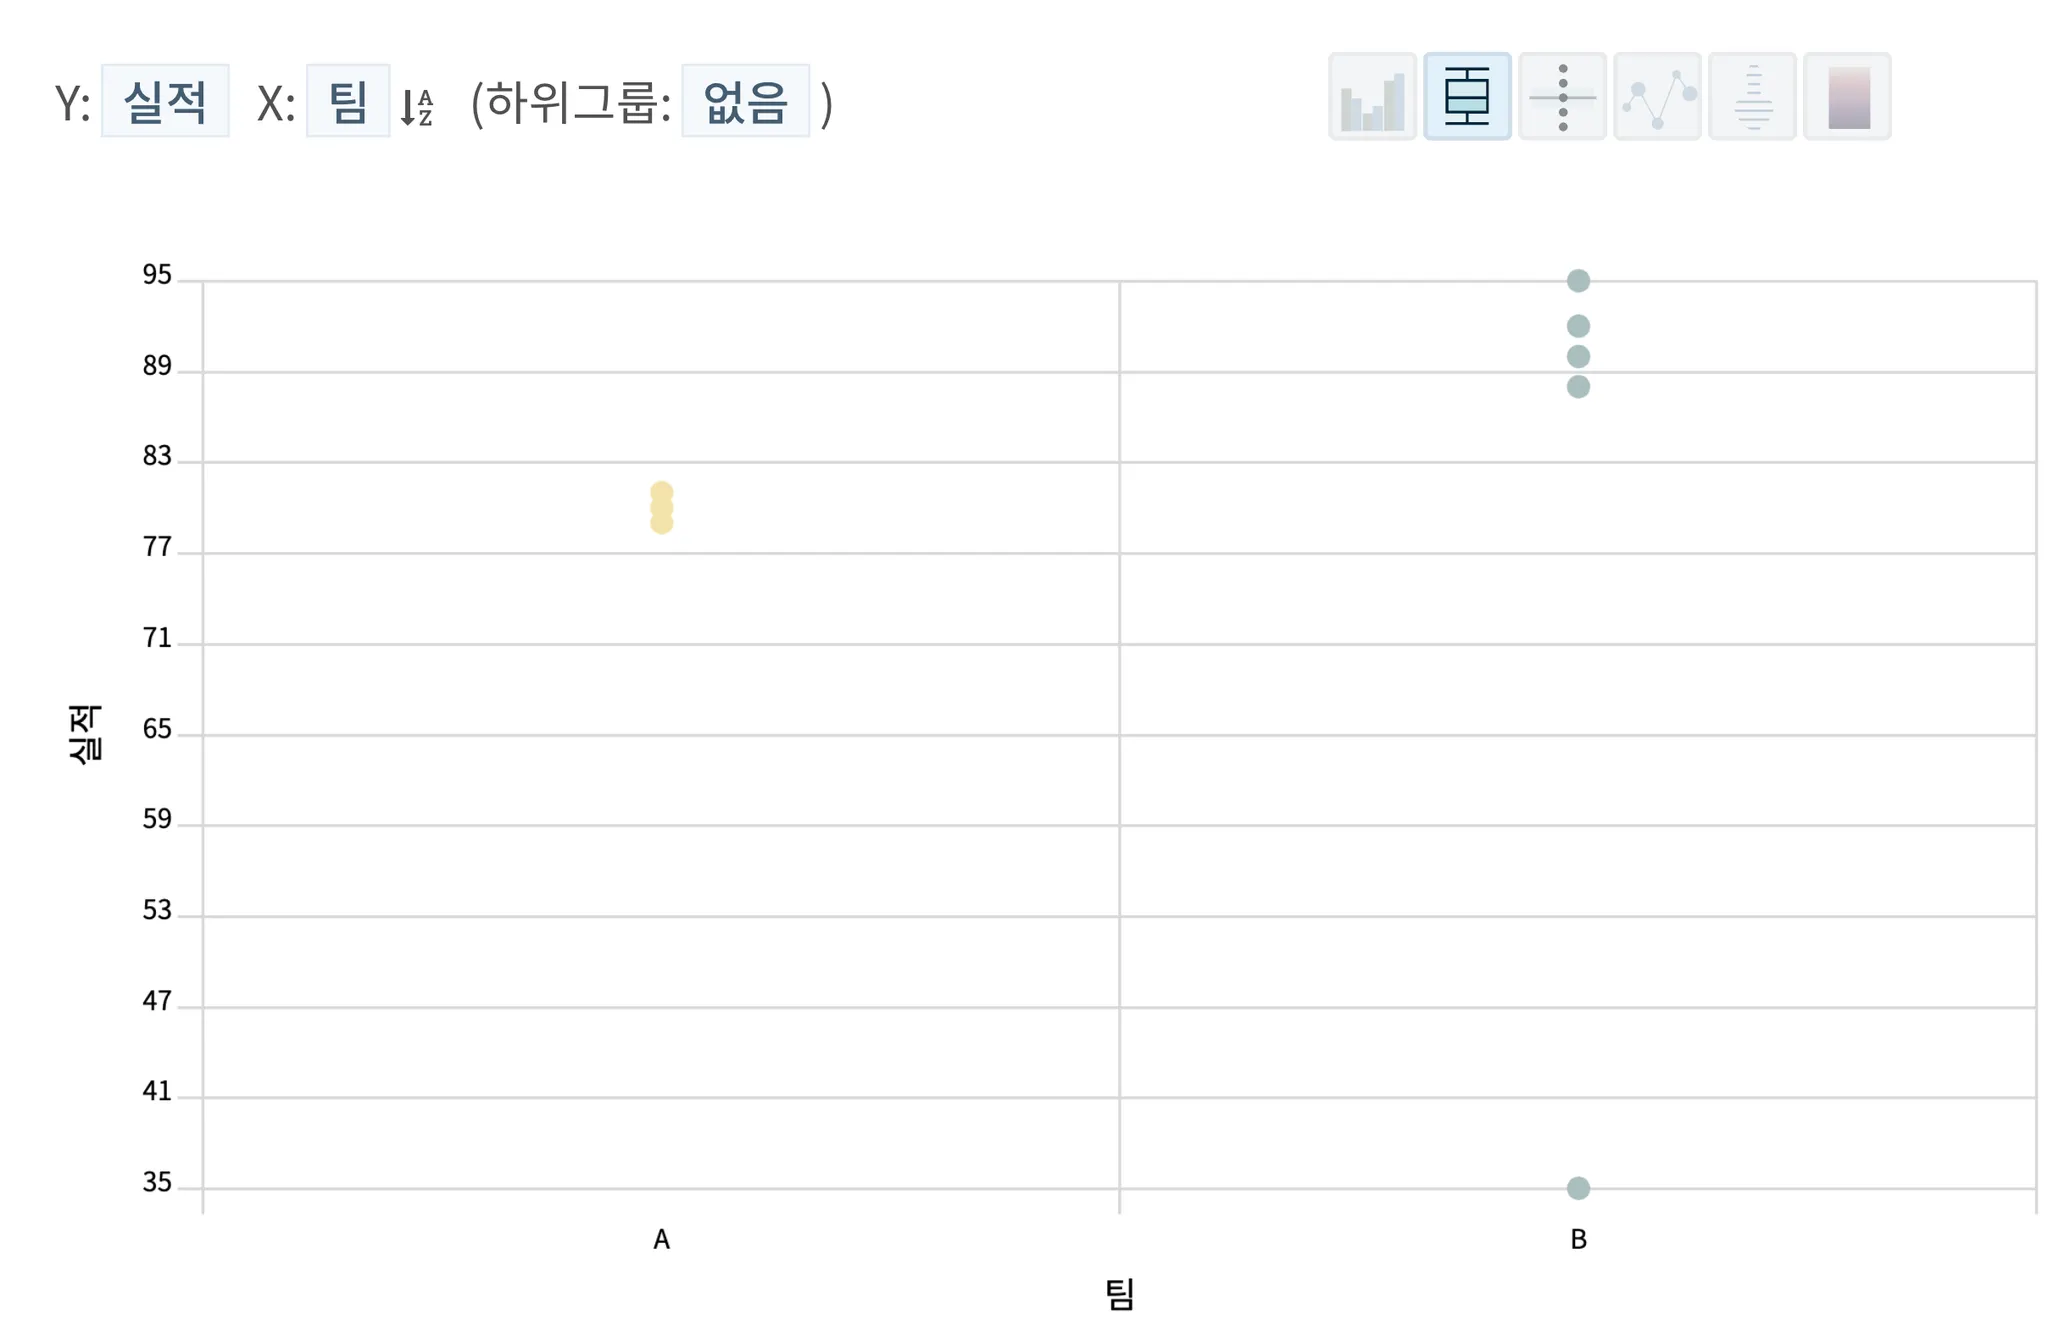Click the bottom yellow team A point
The image size is (2048, 1331).
coord(661,523)
